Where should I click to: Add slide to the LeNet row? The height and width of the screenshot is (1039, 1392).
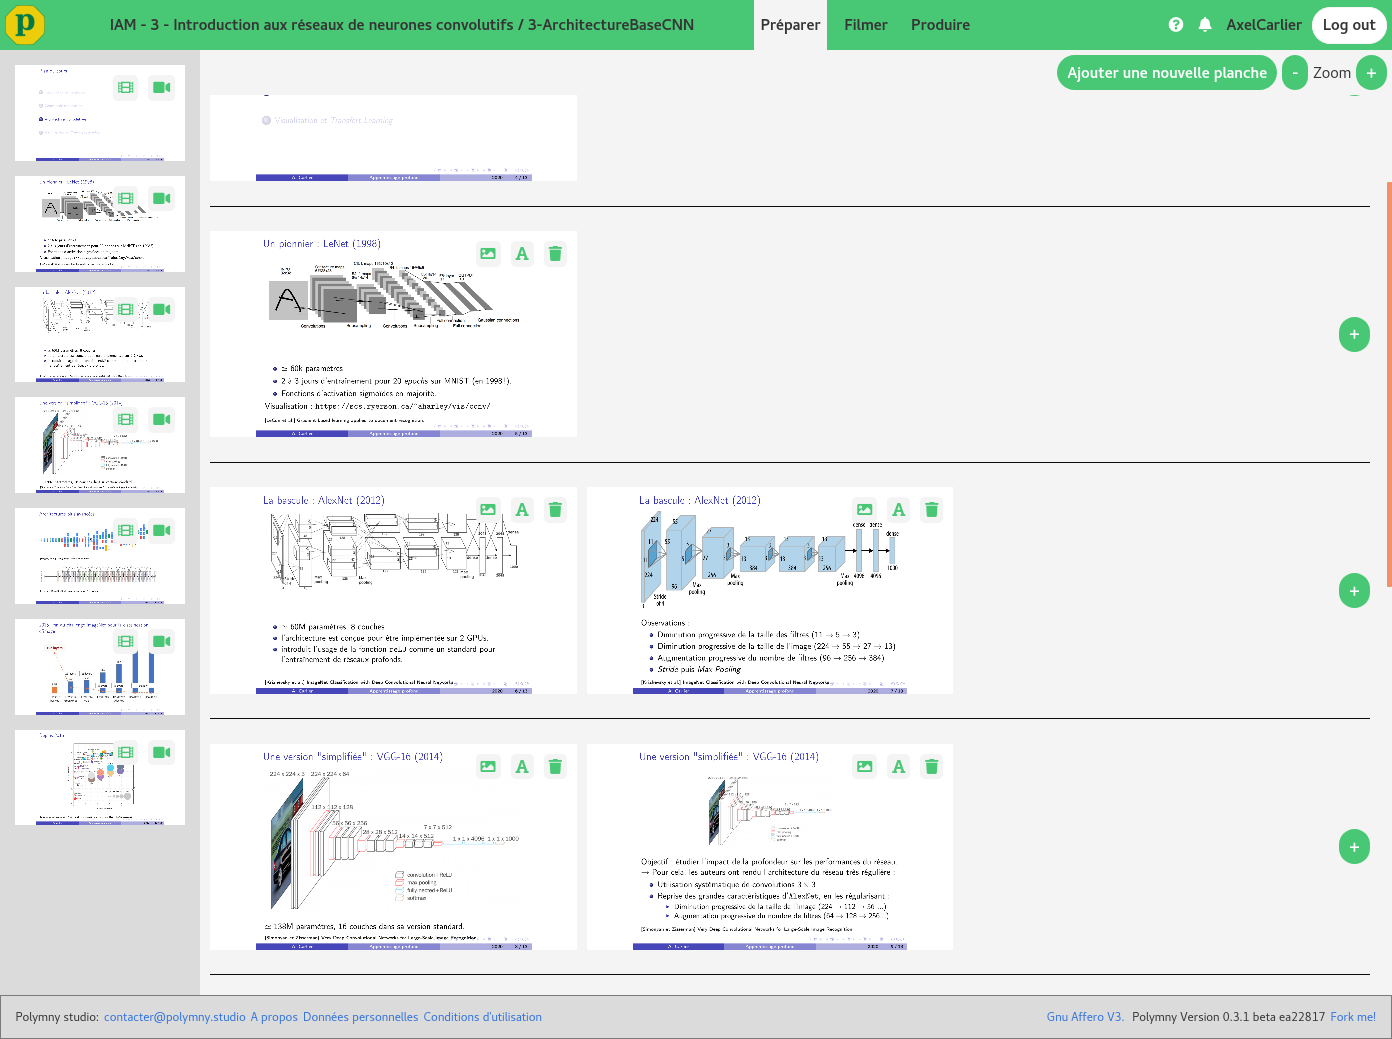click(x=1354, y=334)
